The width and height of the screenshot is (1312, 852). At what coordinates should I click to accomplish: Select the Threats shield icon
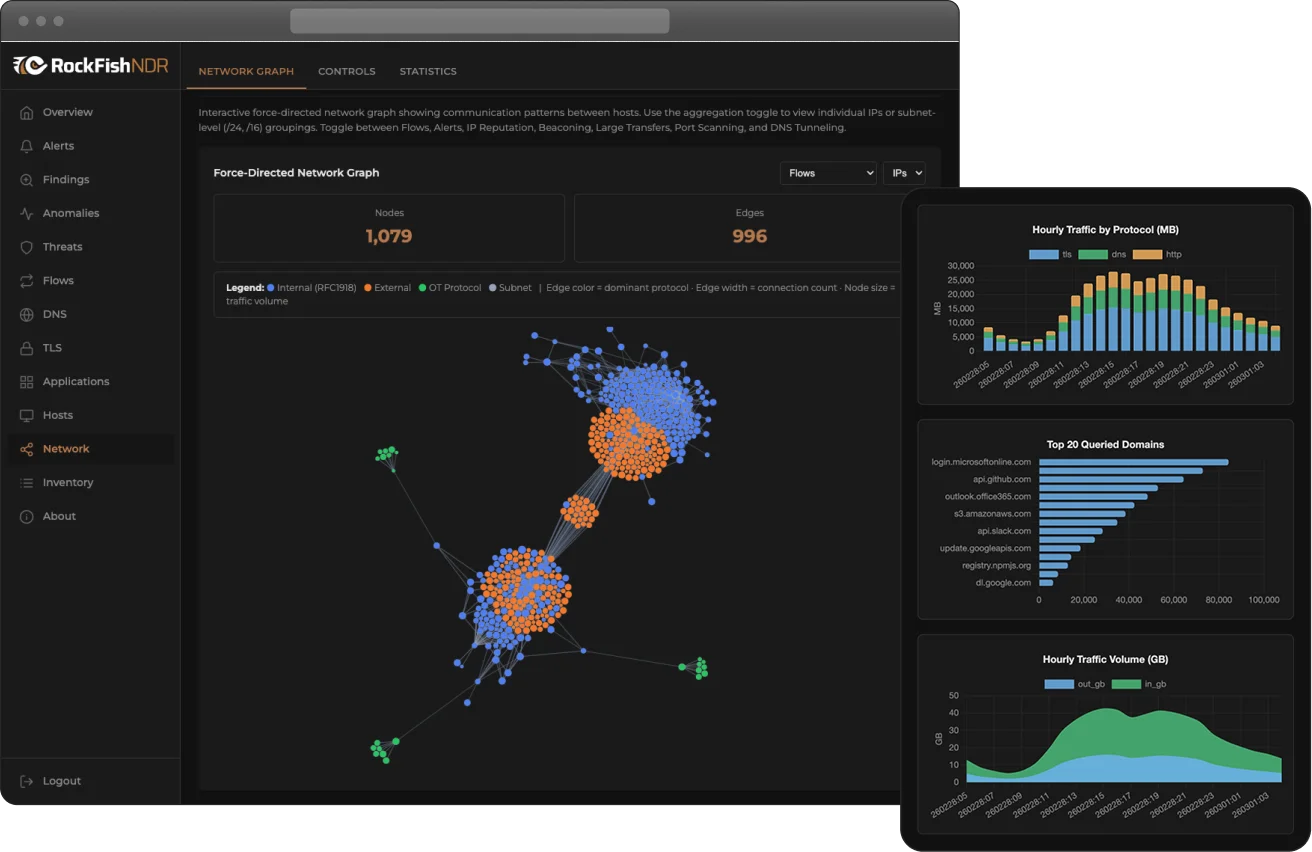pyautogui.click(x=28, y=246)
